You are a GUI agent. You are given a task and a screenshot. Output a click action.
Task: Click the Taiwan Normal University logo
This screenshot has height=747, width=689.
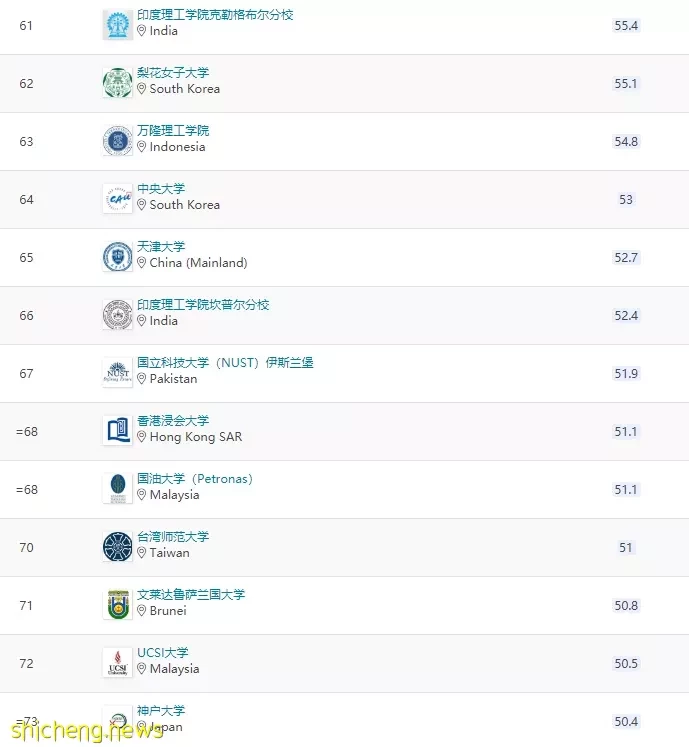(118, 547)
